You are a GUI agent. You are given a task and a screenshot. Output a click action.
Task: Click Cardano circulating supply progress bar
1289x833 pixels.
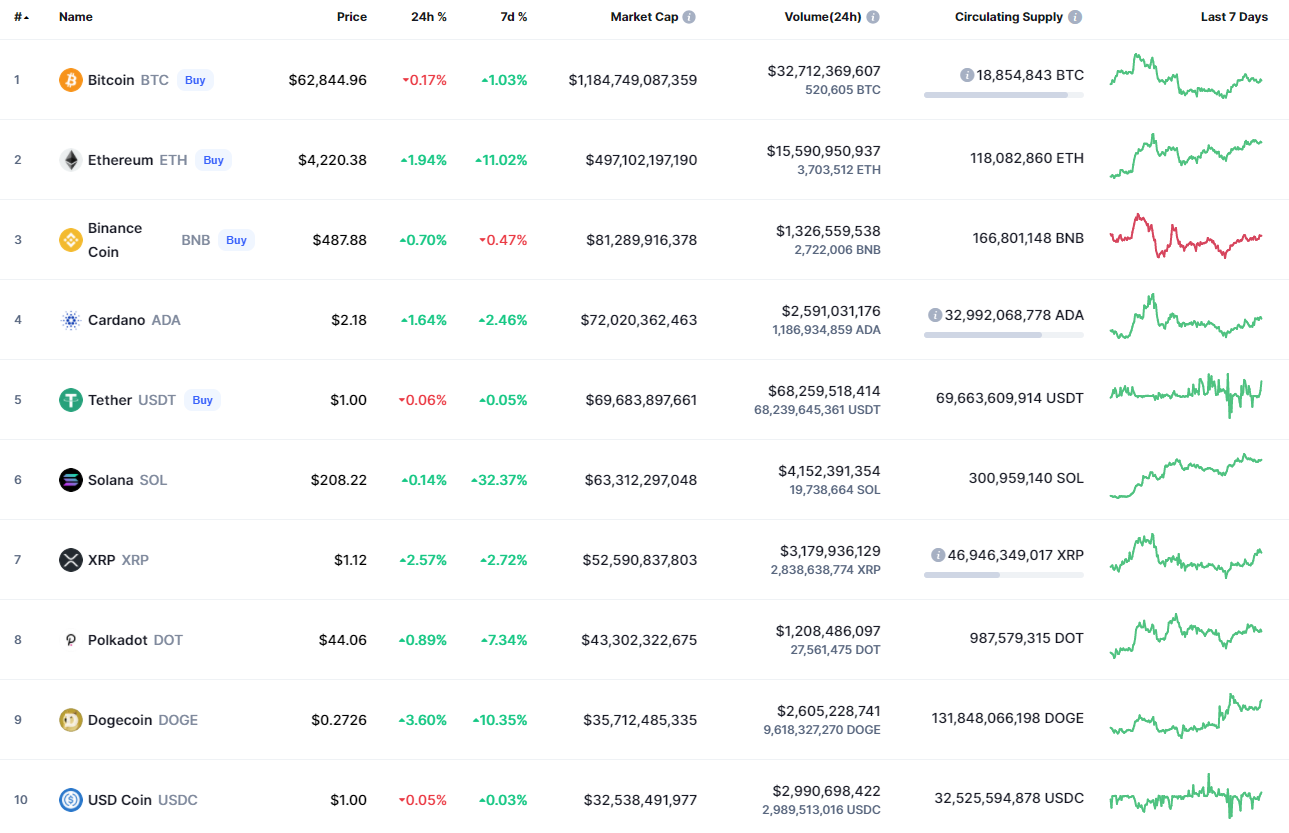click(x=1004, y=335)
